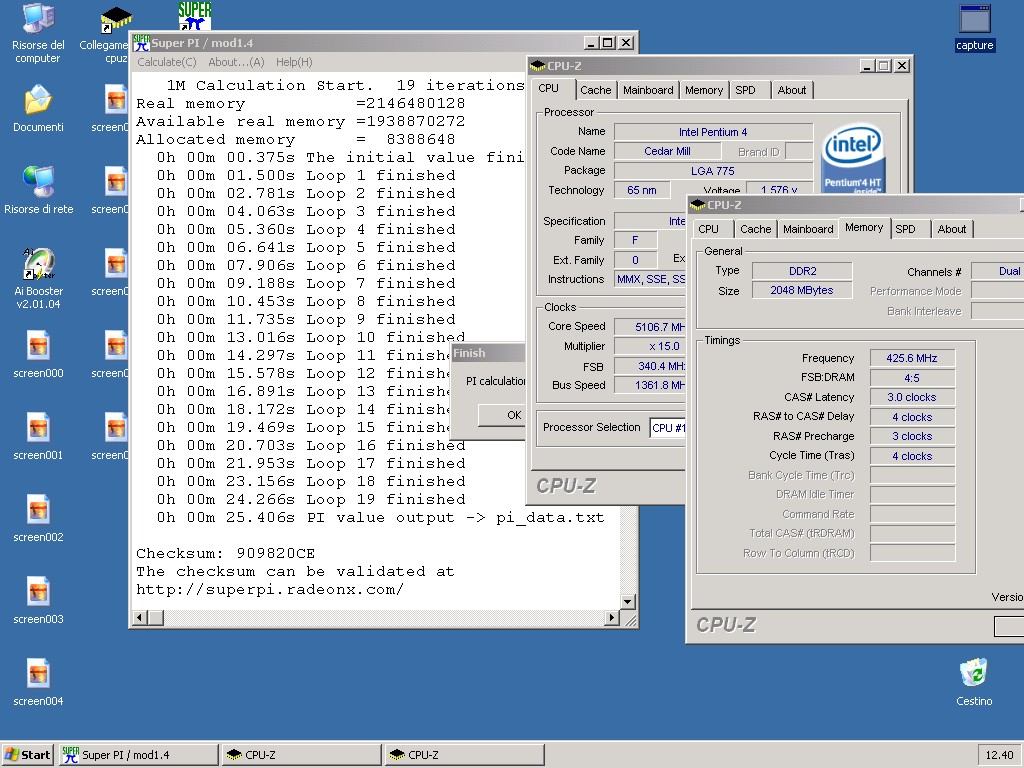Switch to the Mainboard tab in the processor CPU-Z window
1024x768 pixels.
coord(648,90)
